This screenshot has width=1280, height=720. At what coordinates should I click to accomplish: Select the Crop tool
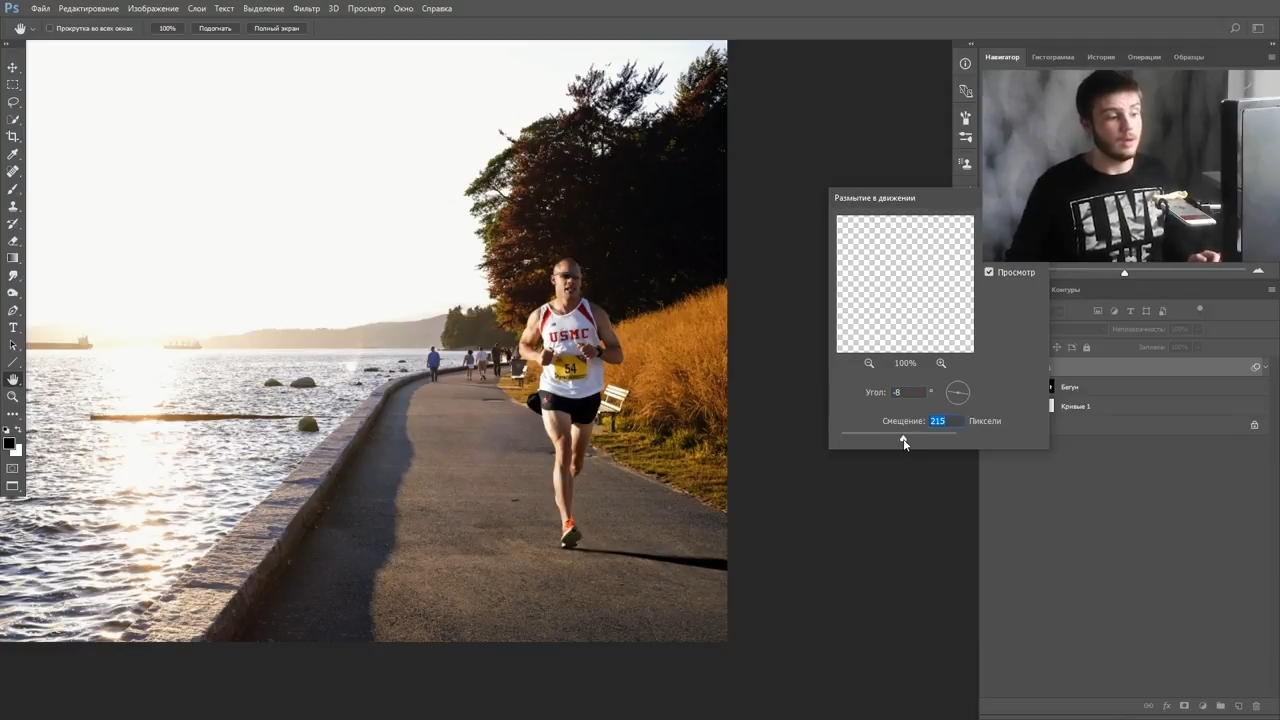pos(13,137)
